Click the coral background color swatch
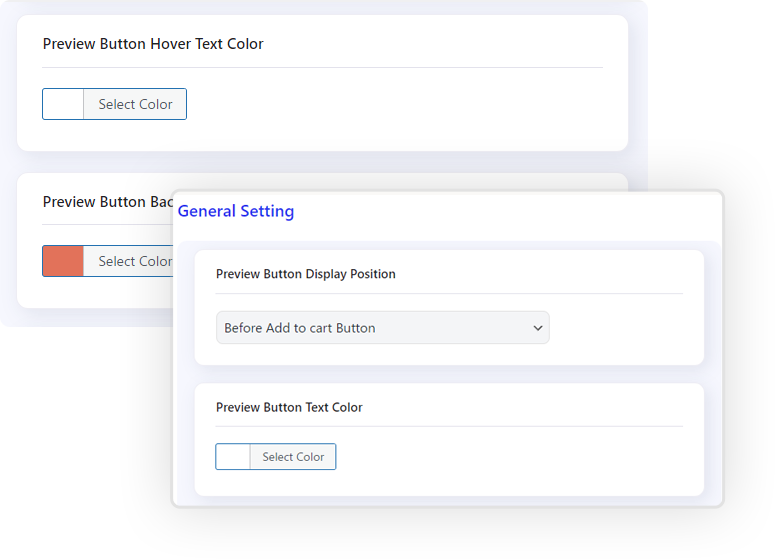This screenshot has height=559, width=775. [x=63, y=261]
